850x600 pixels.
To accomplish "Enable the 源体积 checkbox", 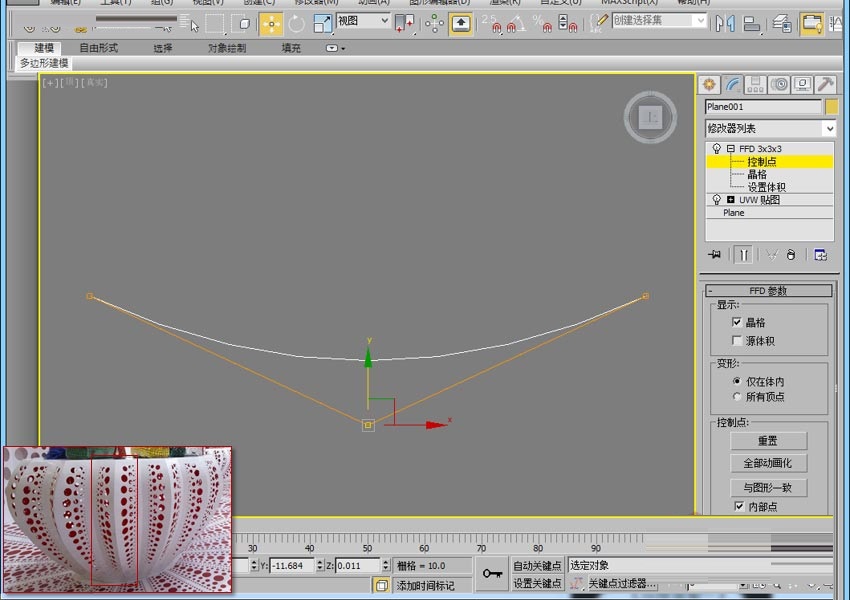I will click(737, 341).
